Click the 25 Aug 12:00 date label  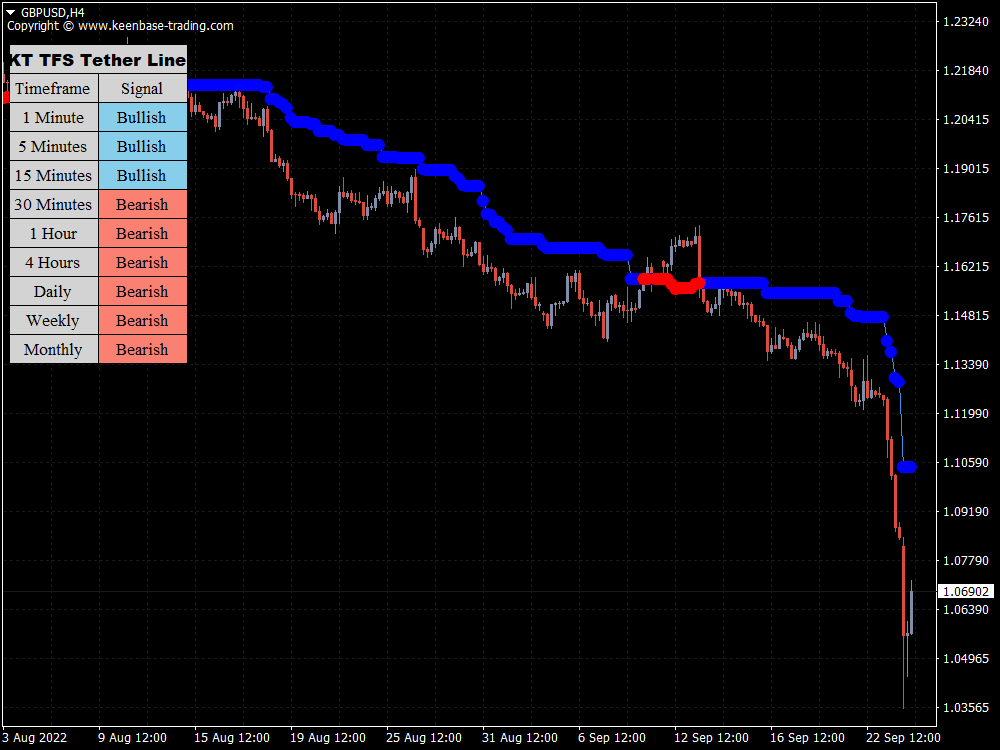[423, 738]
